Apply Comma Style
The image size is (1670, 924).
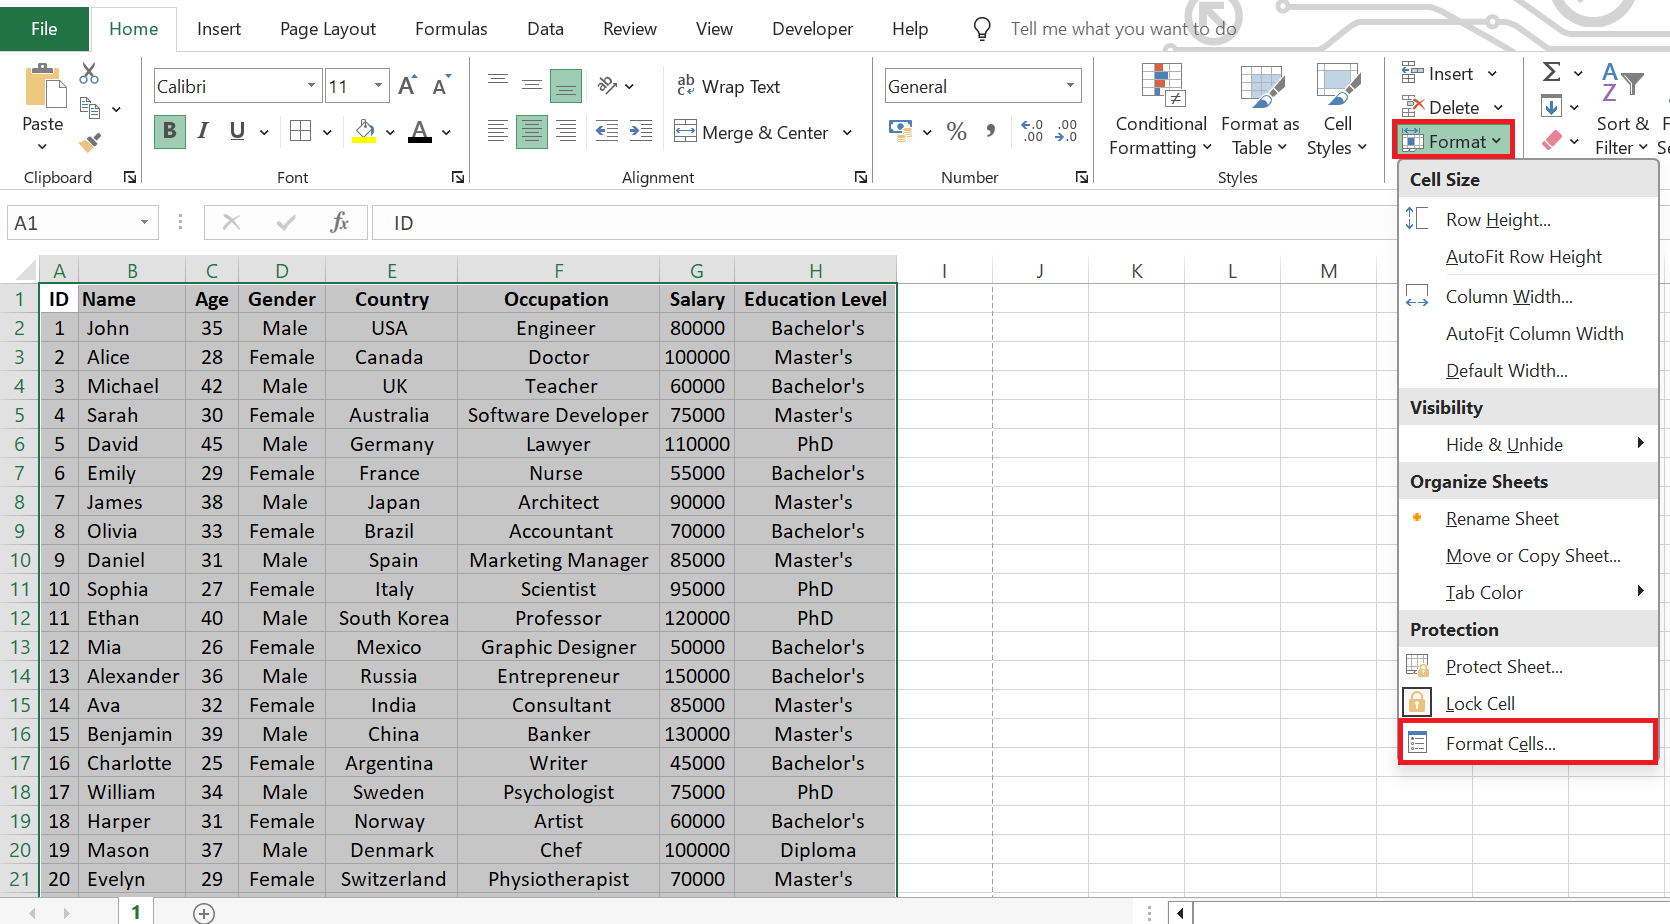pyautogui.click(x=990, y=131)
